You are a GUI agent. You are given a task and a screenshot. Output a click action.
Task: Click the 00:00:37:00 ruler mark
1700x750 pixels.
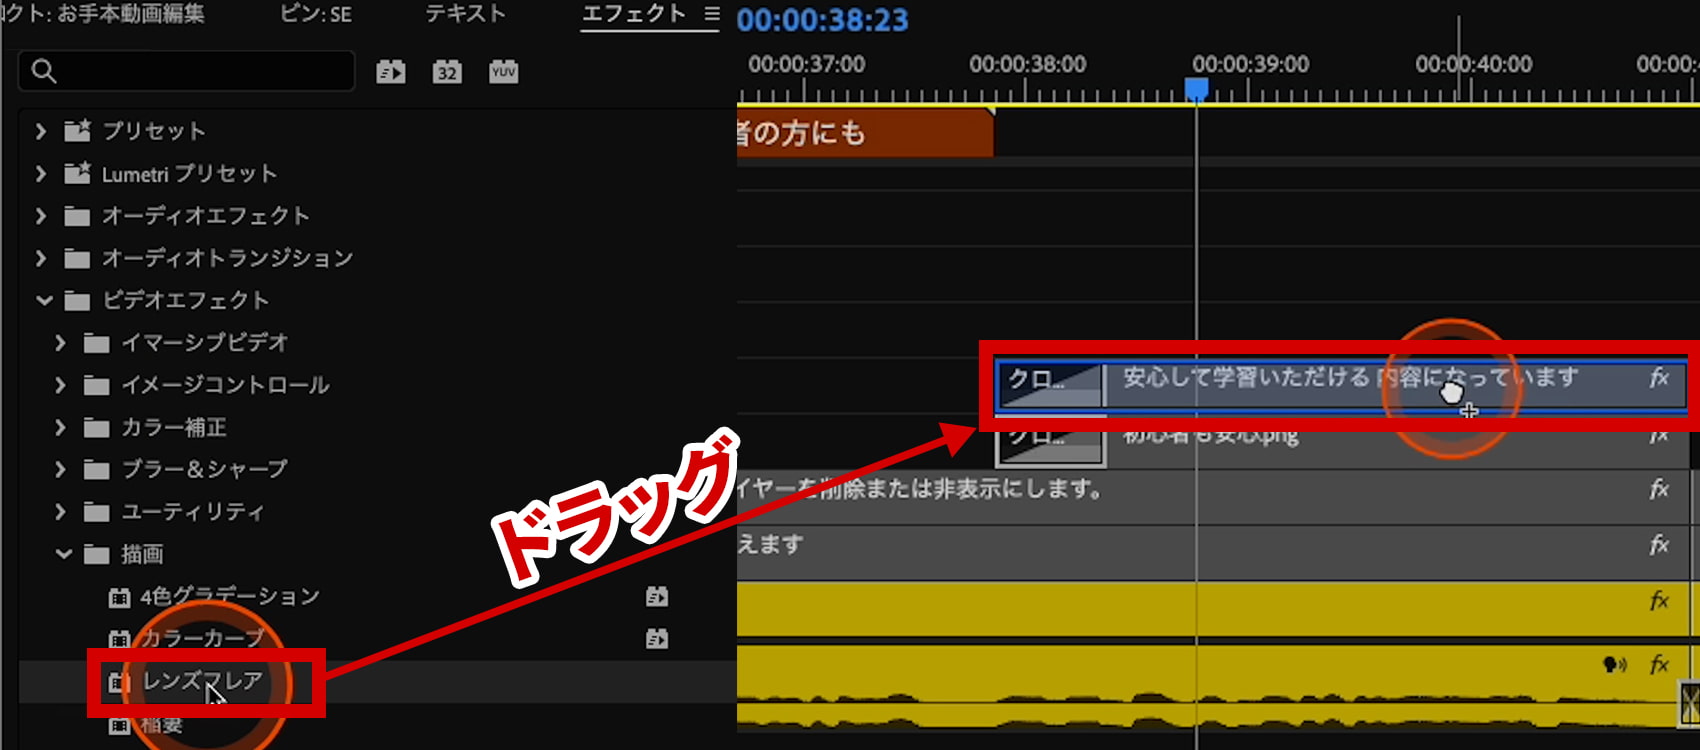tap(807, 64)
